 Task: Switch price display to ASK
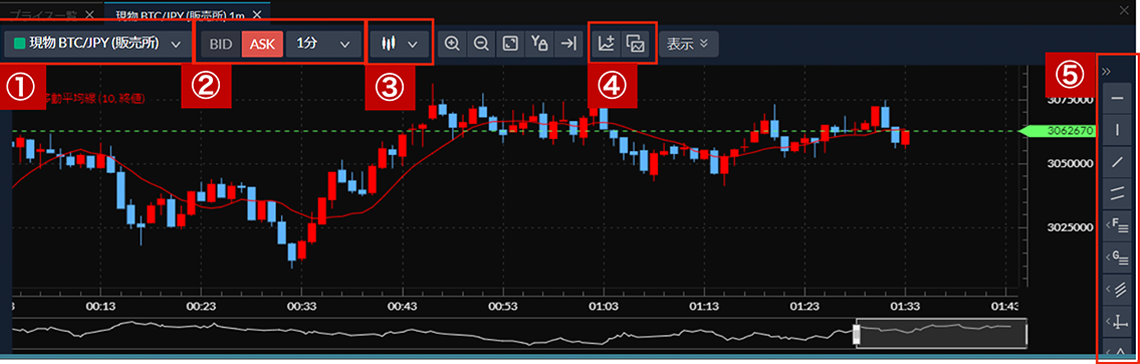click(x=262, y=44)
